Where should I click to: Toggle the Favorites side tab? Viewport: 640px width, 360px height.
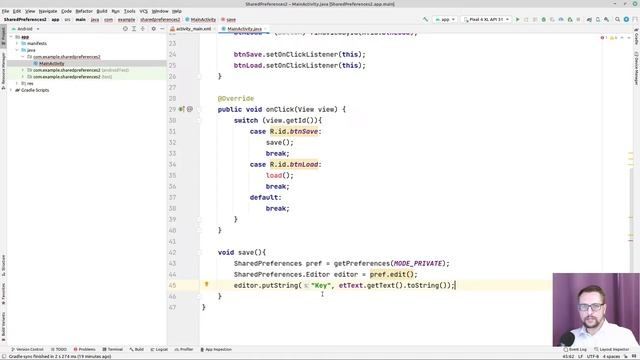3,294
